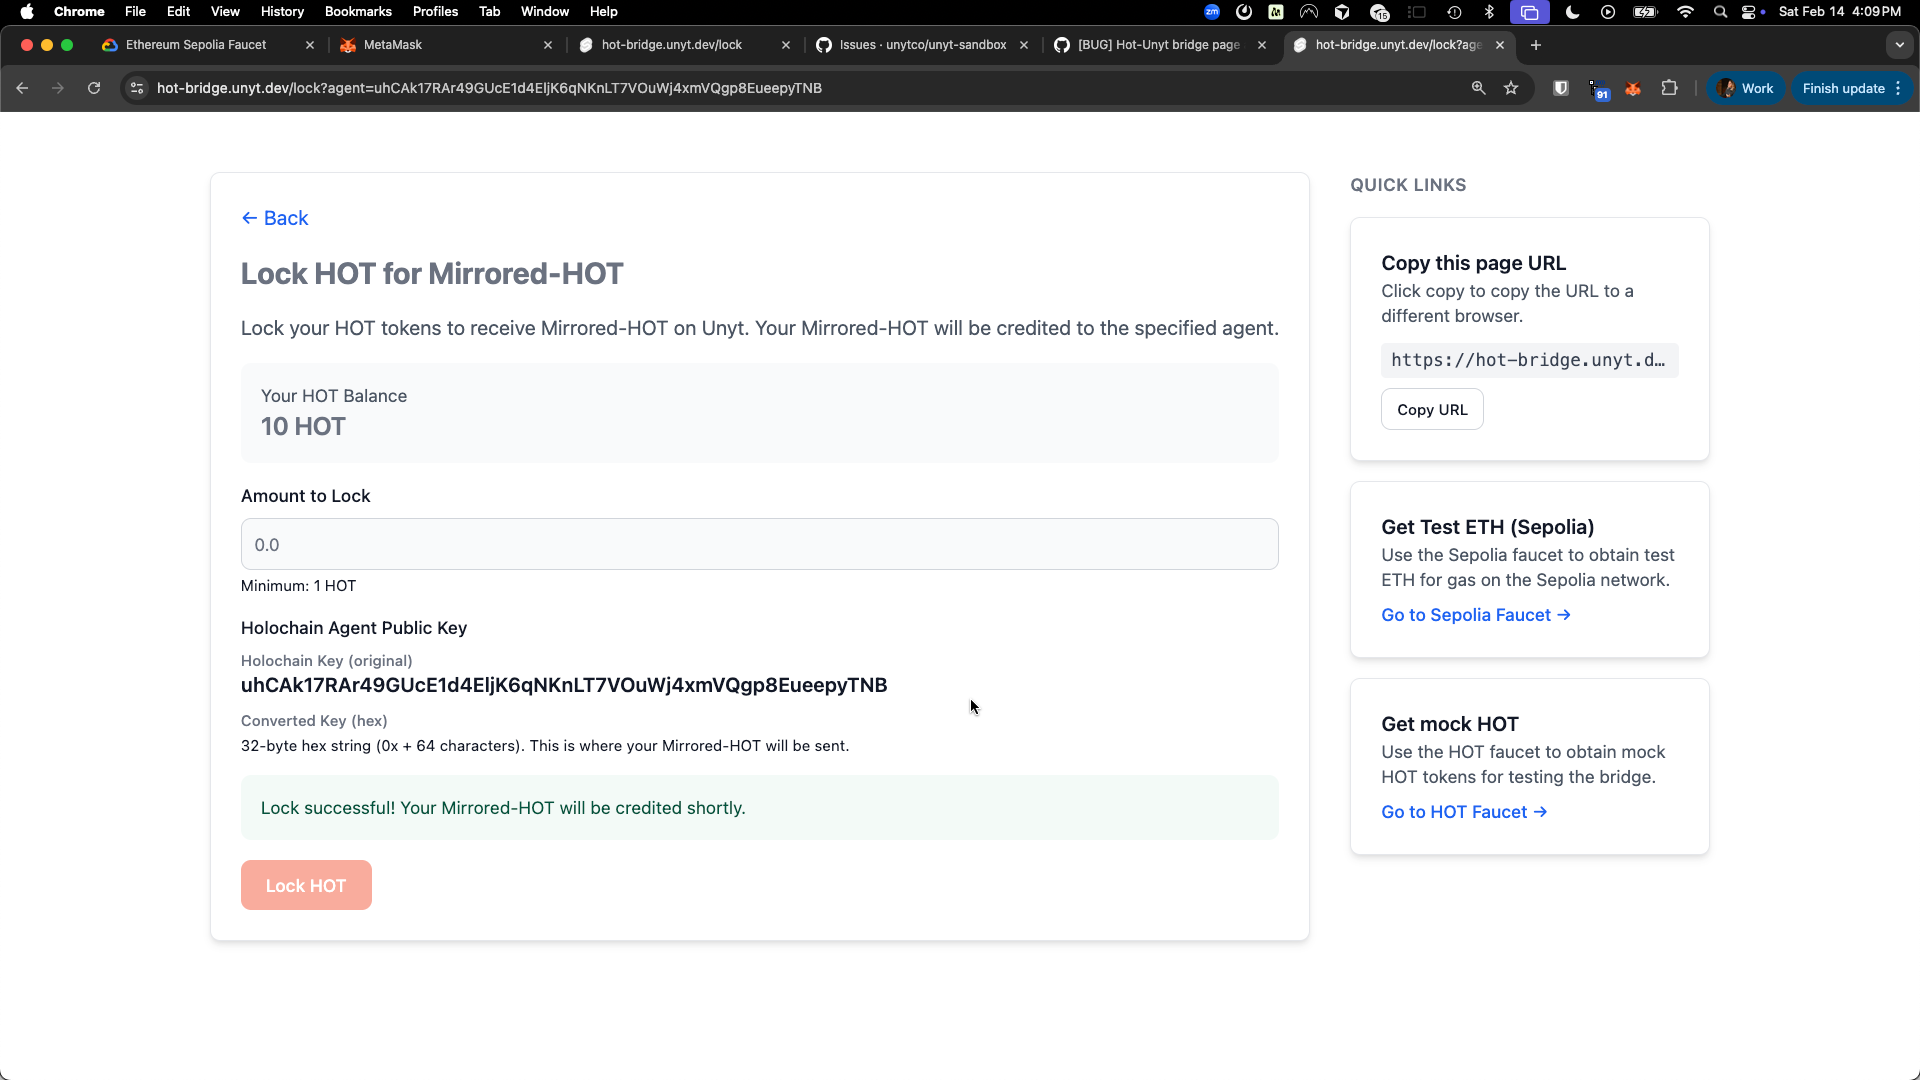Open macOS Control Center icon
This screenshot has width=1920, height=1080.
click(1749, 11)
